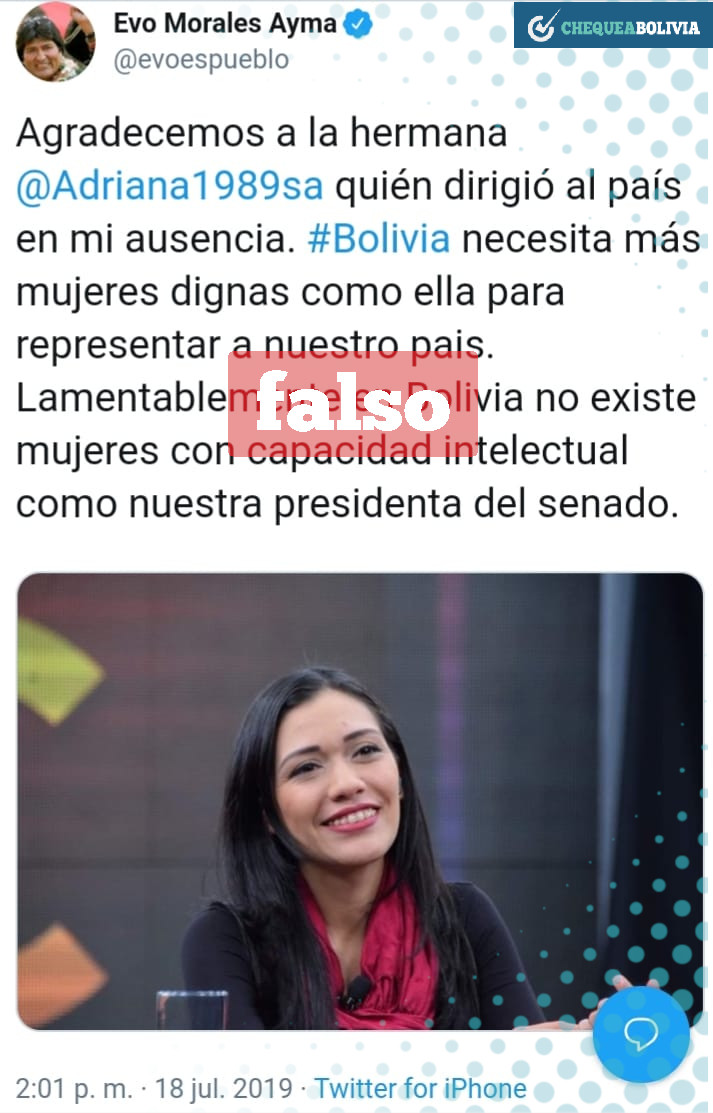This screenshot has width=713, height=1113.
Task: Click the lapel microphone in the photo
Action: tap(355, 989)
